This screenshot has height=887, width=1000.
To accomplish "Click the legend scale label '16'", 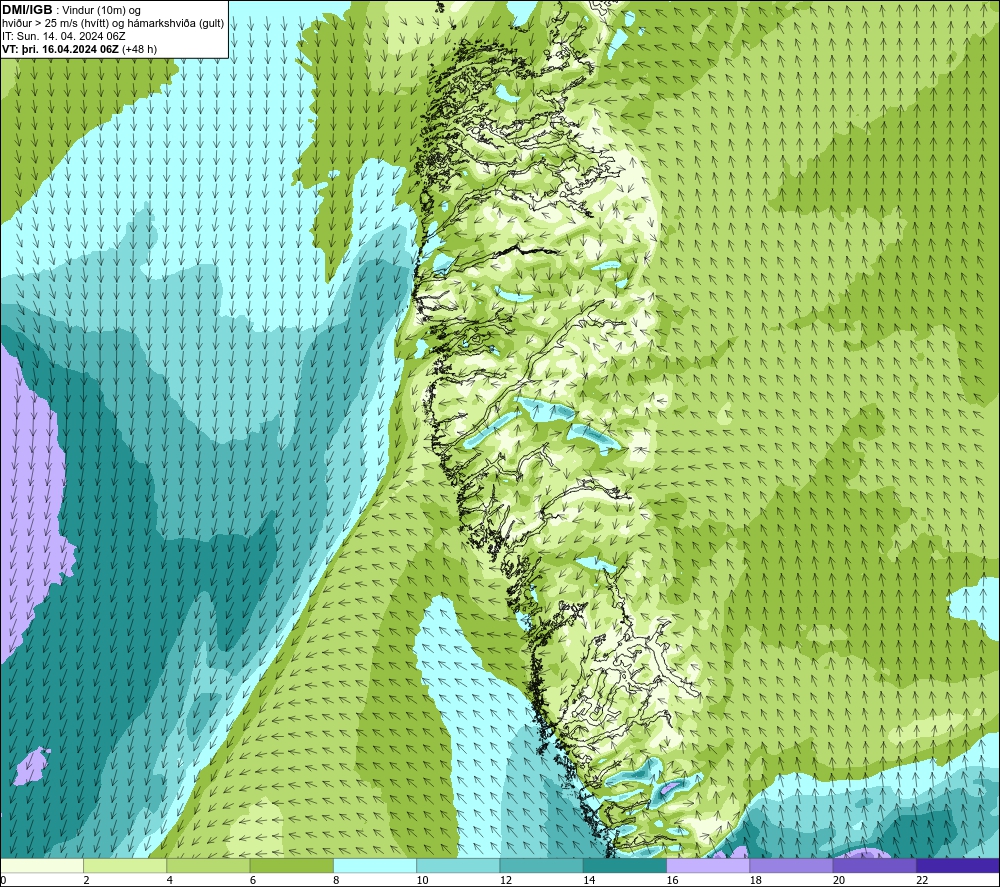I will click(x=672, y=881).
